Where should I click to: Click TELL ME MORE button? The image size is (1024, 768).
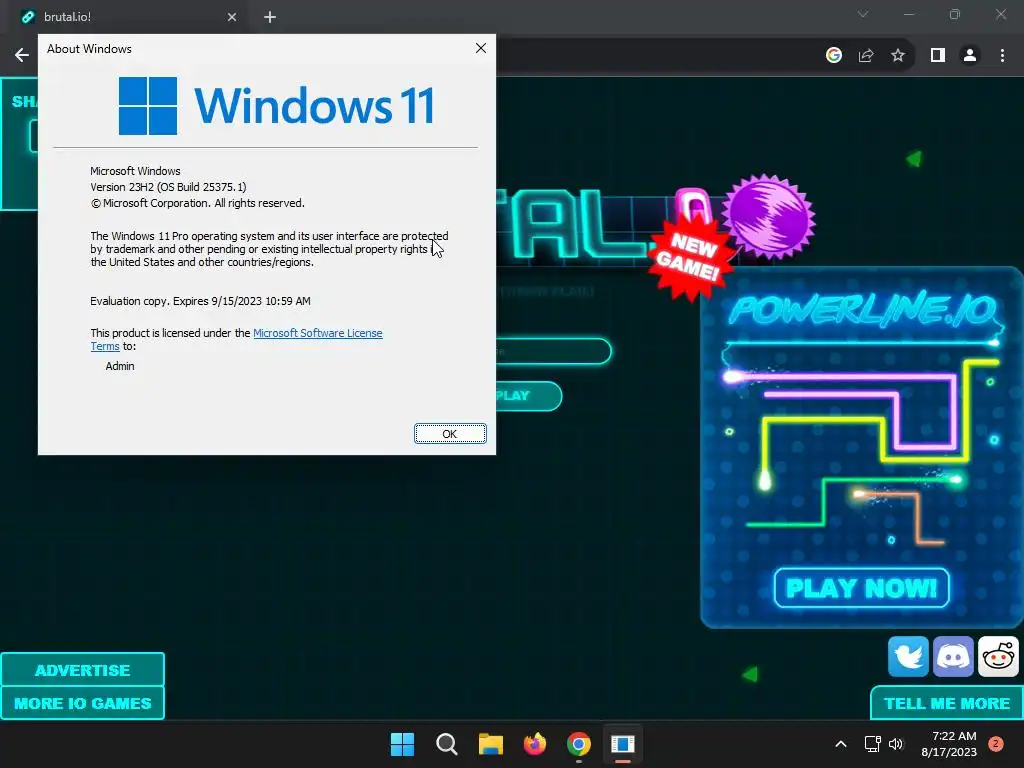[947, 703]
